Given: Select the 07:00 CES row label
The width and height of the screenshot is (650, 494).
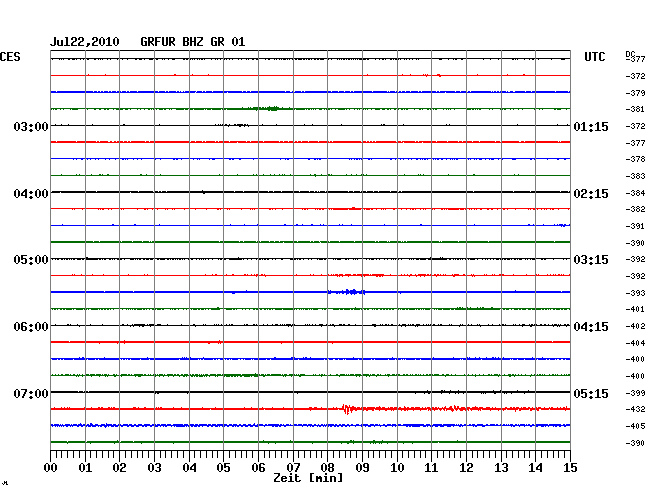Looking at the screenshot, I should [x=31, y=393].
